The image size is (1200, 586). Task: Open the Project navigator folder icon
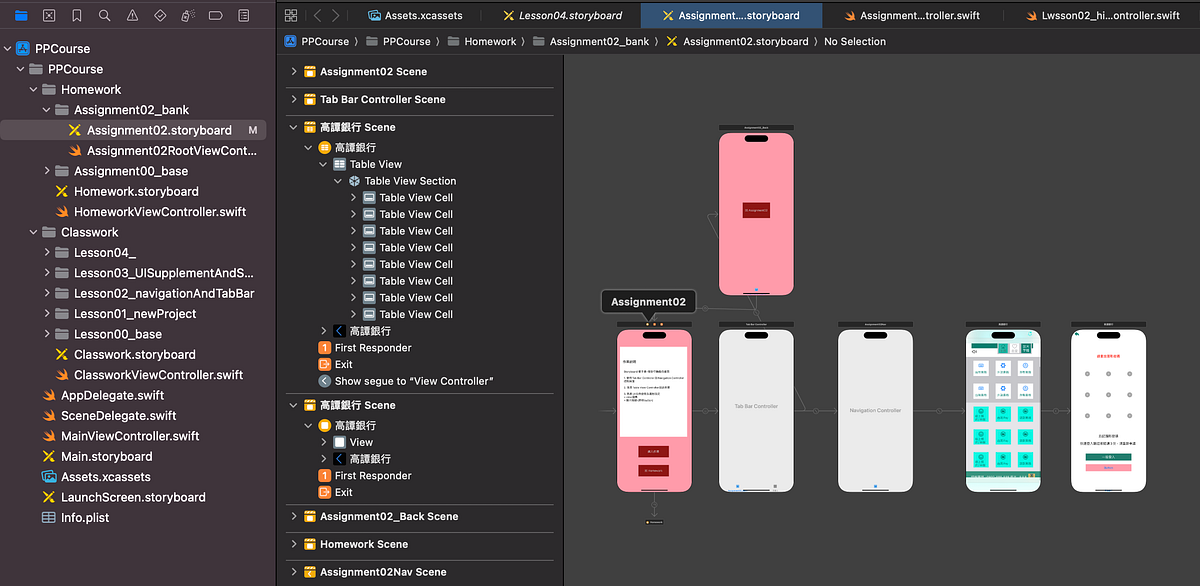click(x=22, y=15)
